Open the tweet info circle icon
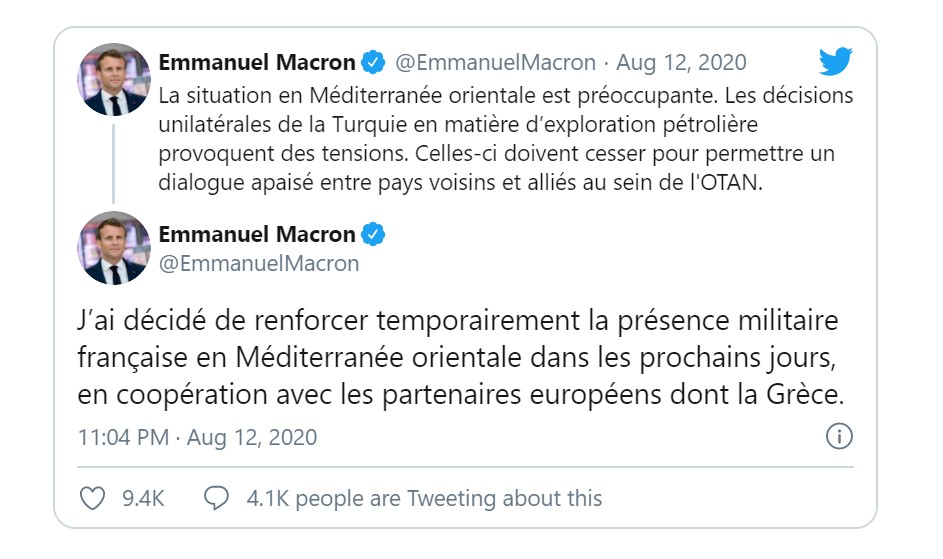The image size is (943, 559). [839, 436]
